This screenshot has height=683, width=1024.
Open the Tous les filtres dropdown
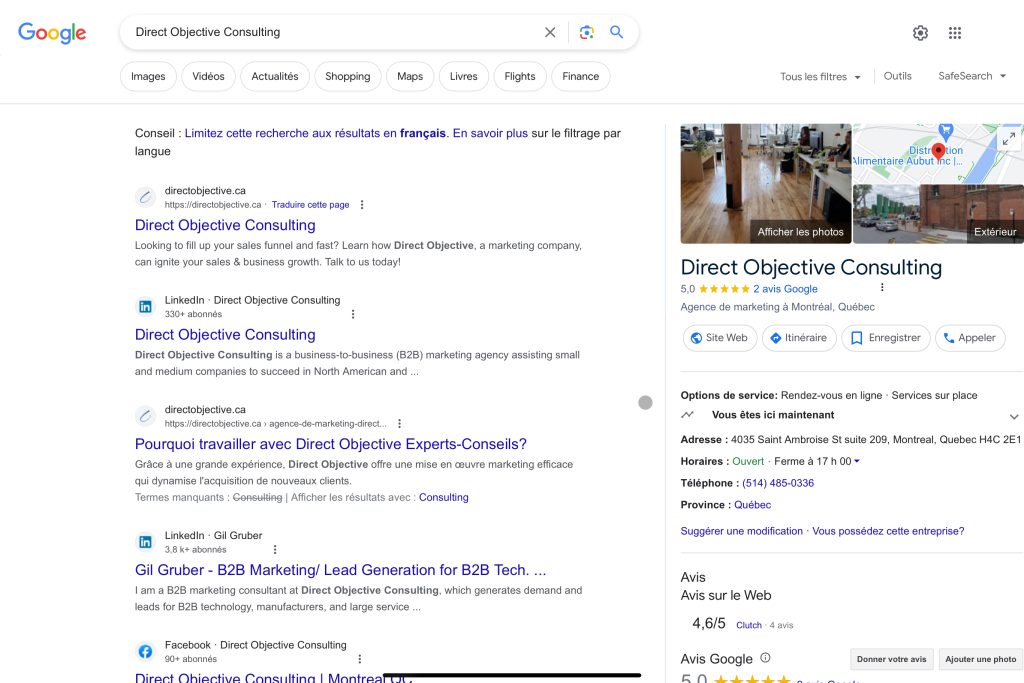coord(820,77)
